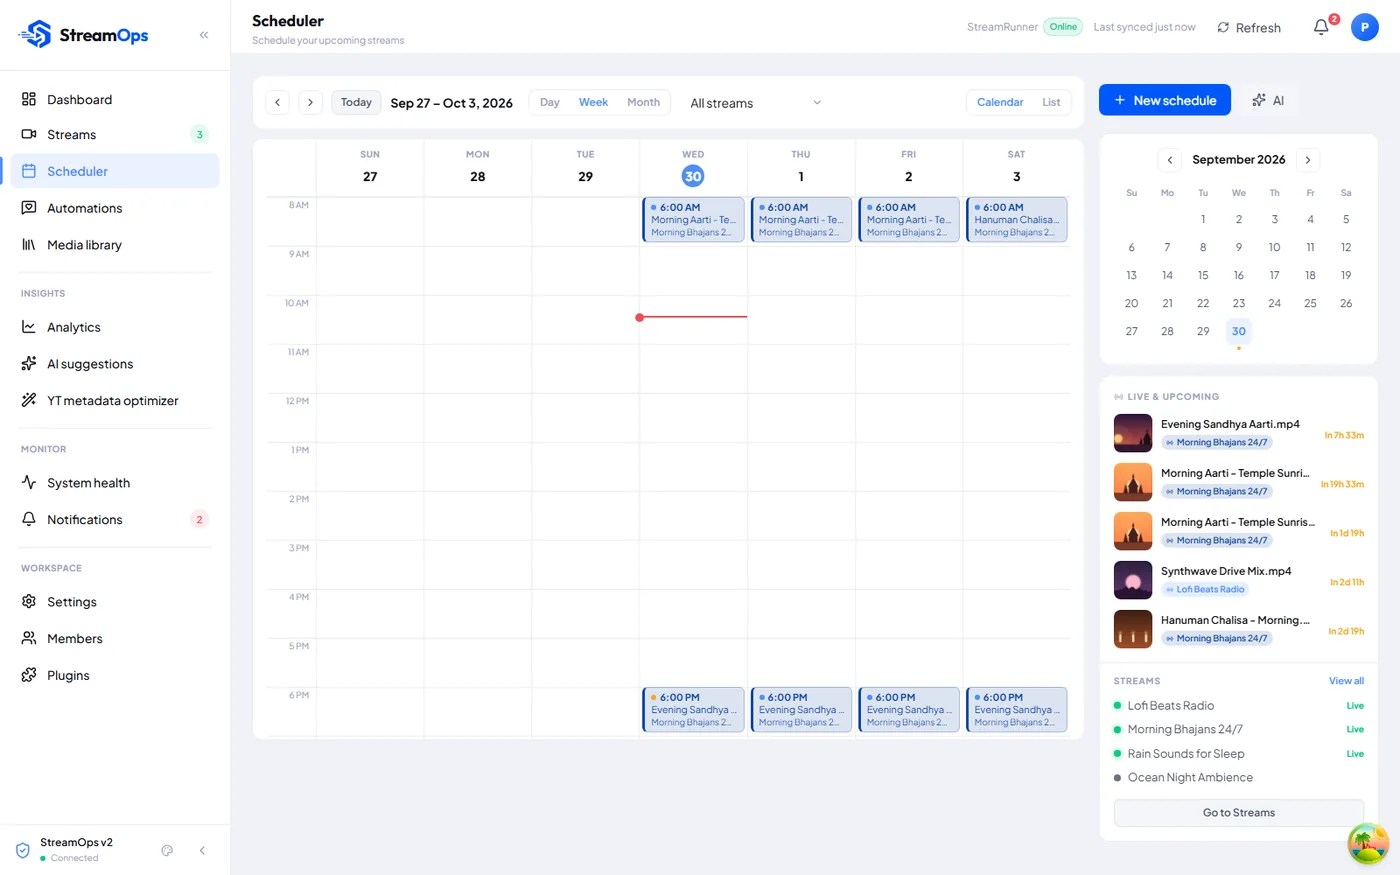Show next month in mini calendar
The height and width of the screenshot is (875, 1400).
1308,160
